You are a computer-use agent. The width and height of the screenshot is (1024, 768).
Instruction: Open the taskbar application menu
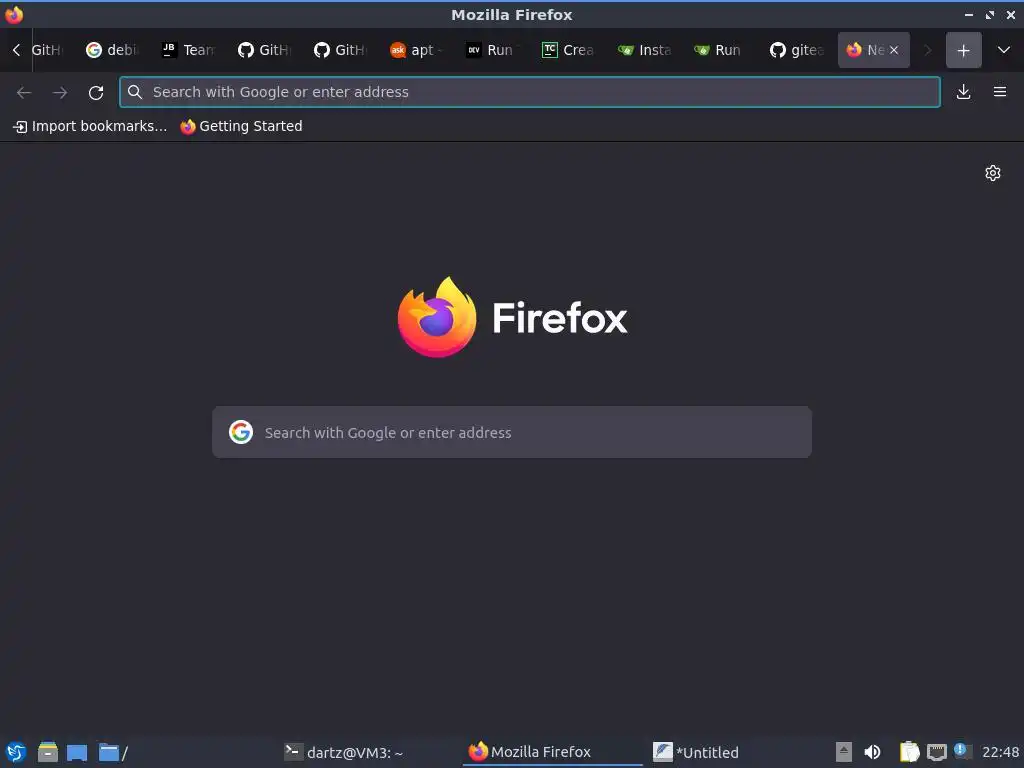pos(16,752)
